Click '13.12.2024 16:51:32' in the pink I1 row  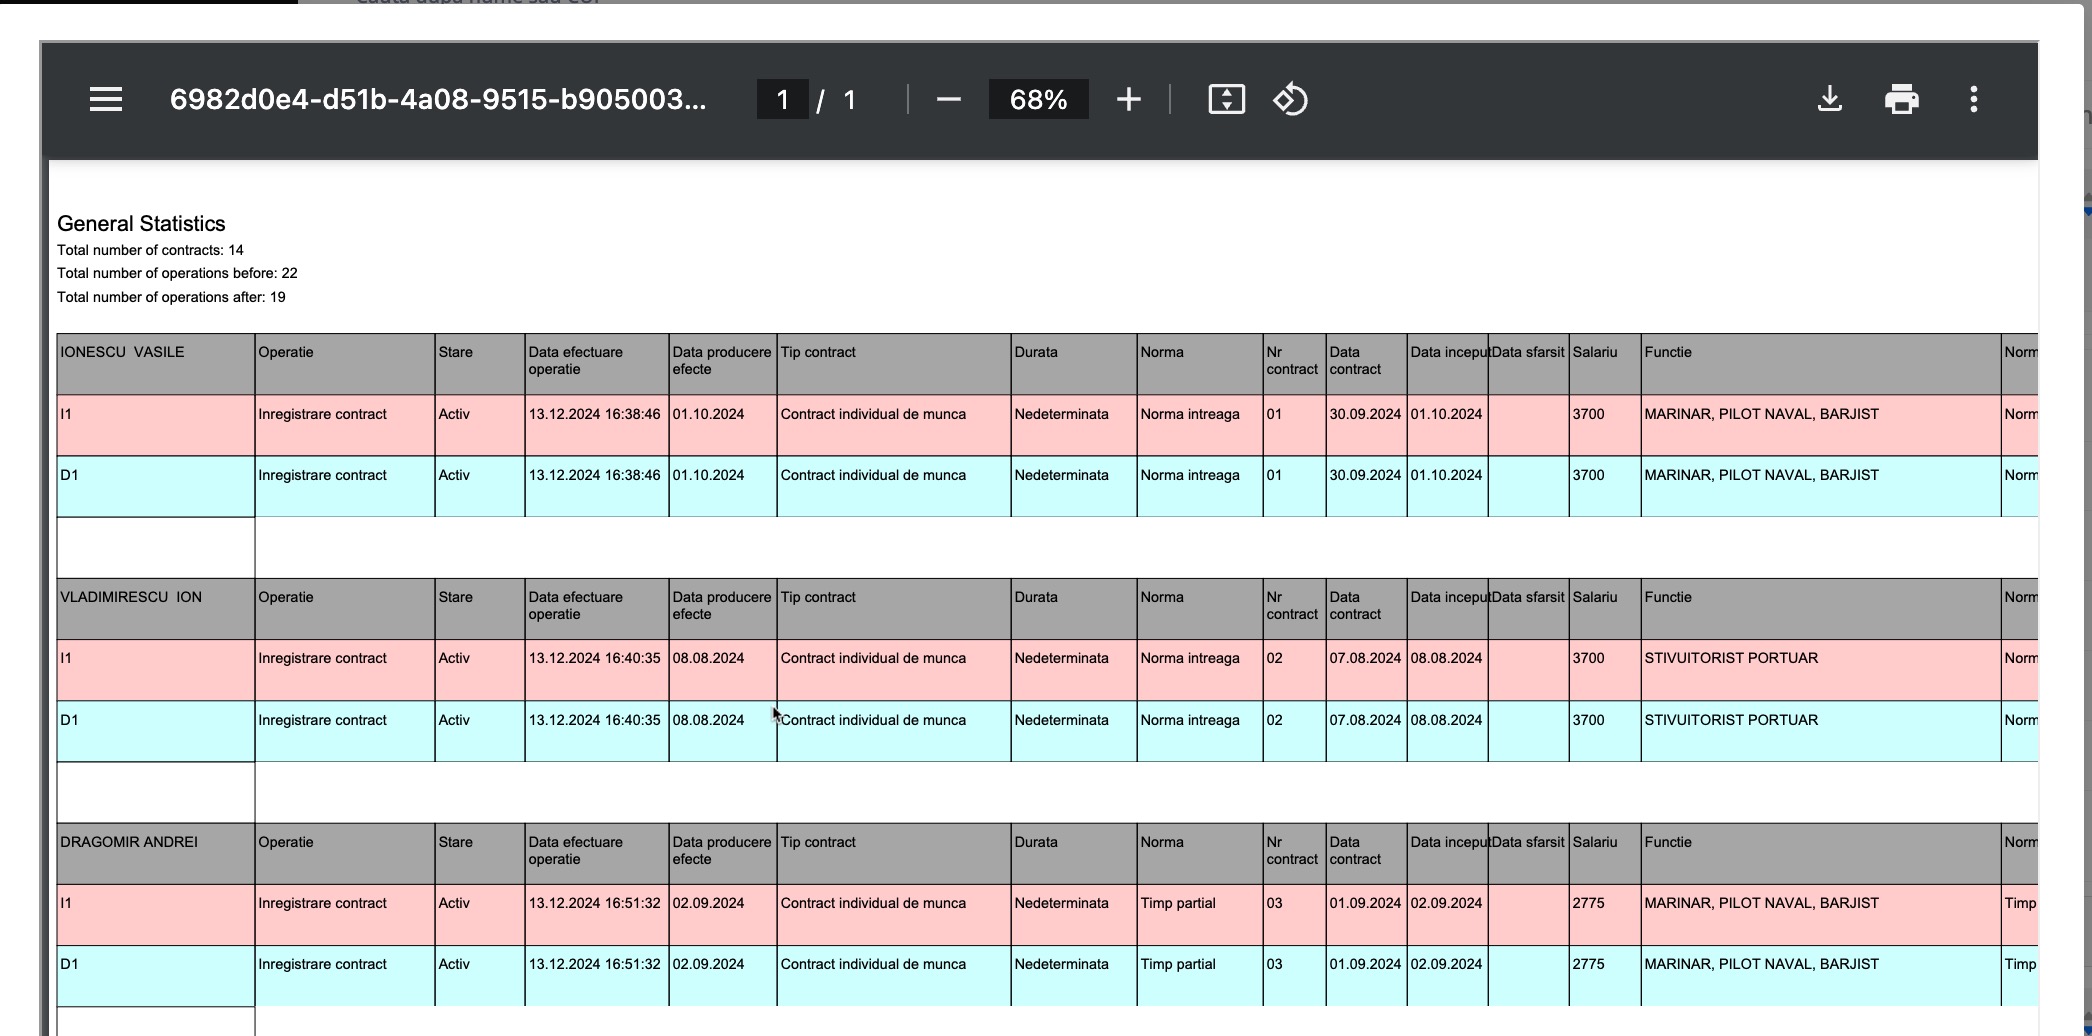594,903
